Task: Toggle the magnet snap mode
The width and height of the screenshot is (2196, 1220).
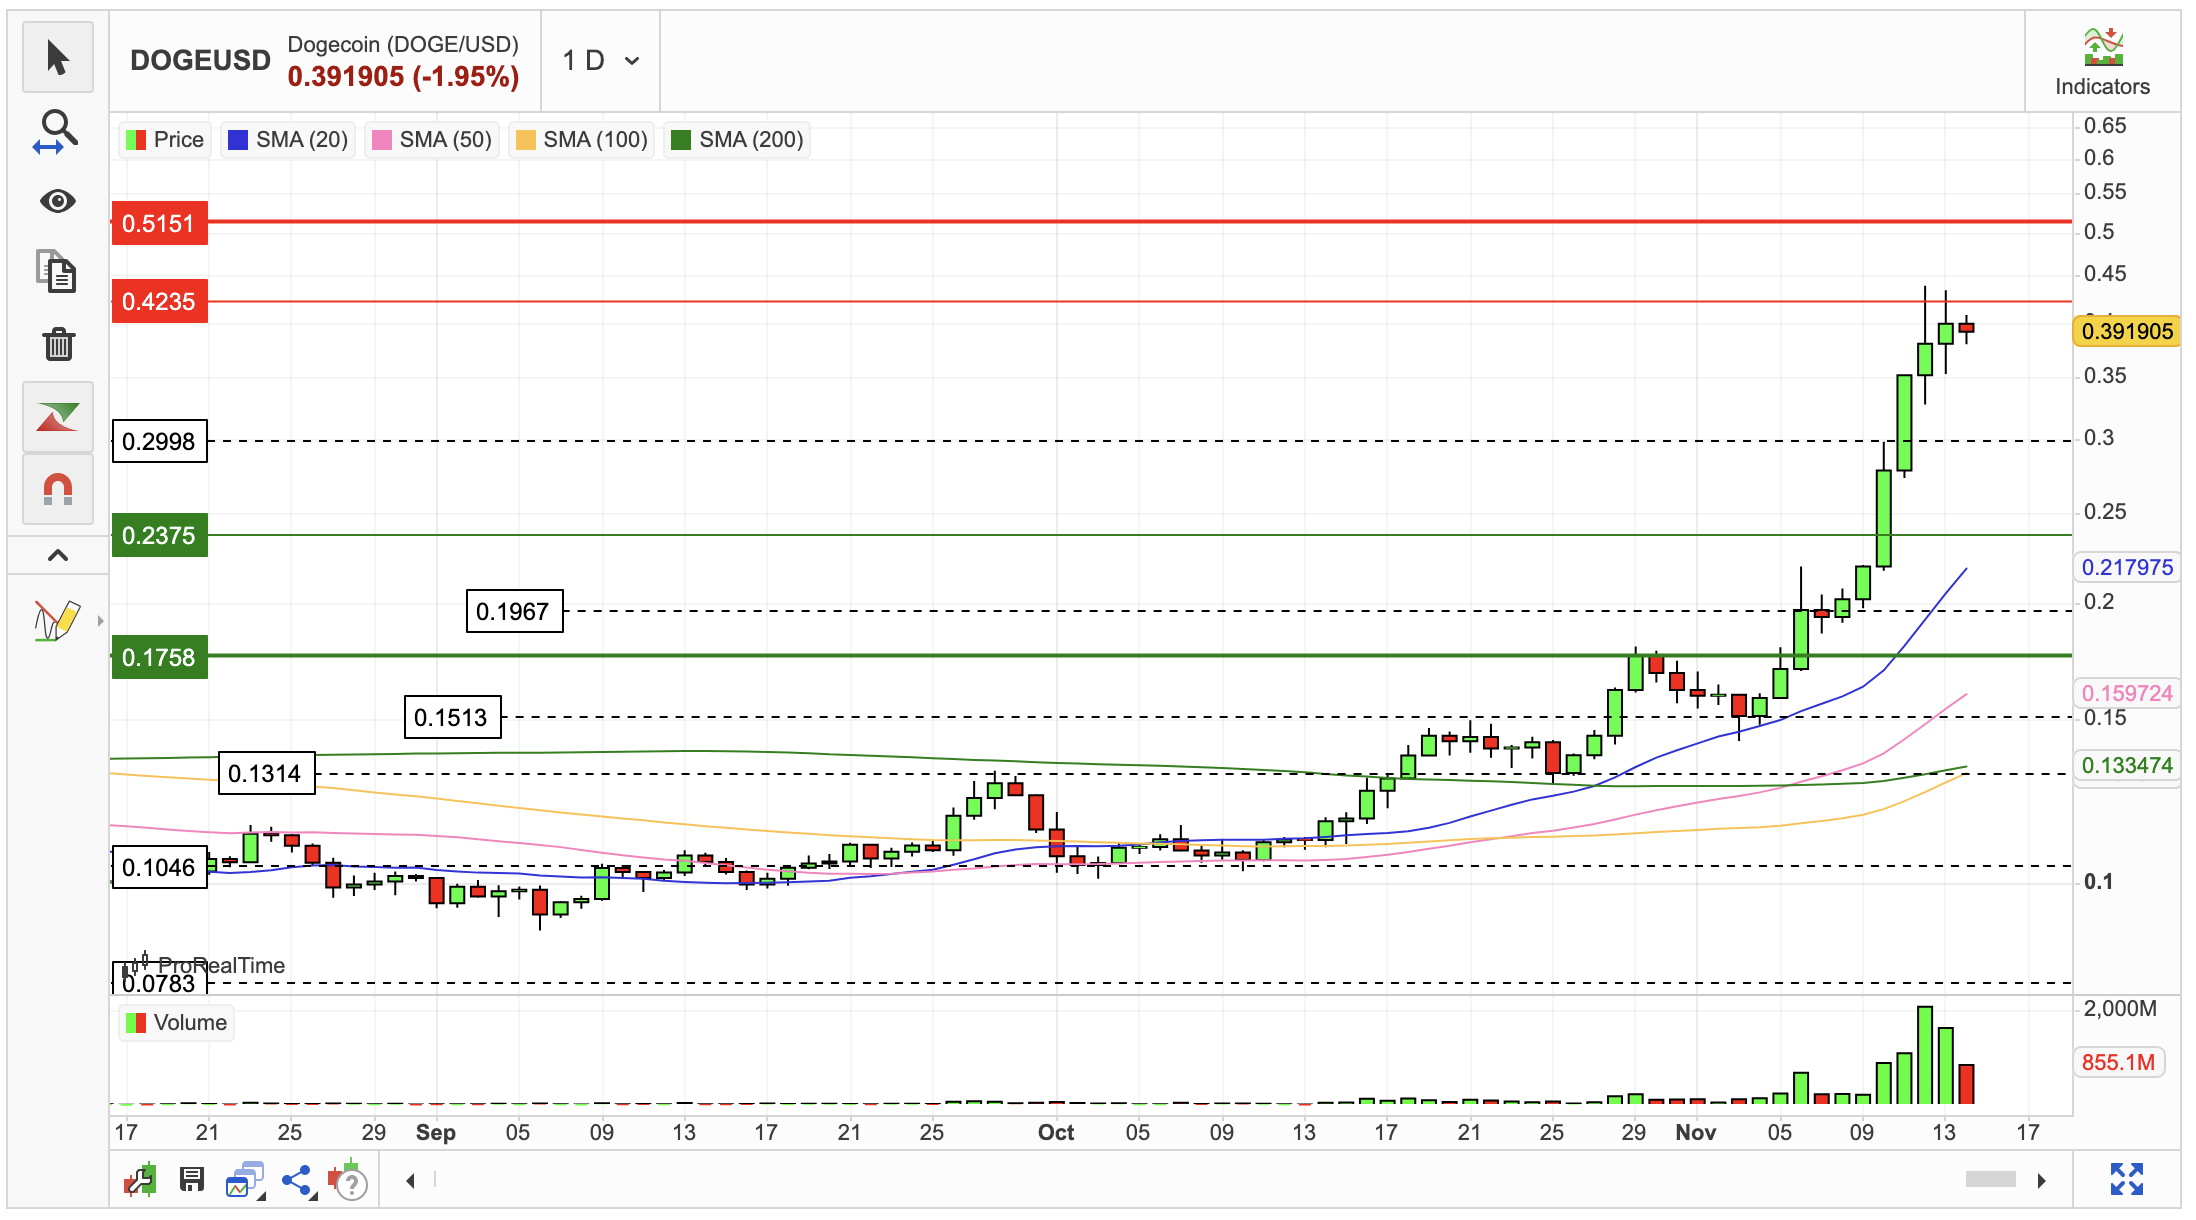Action: pyautogui.click(x=58, y=489)
